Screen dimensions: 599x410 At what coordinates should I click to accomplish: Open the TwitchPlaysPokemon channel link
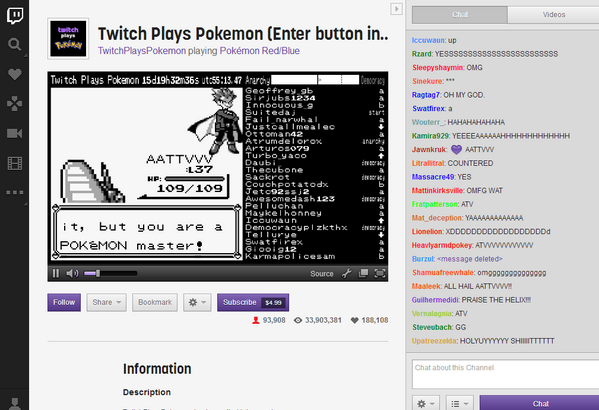[x=142, y=51]
